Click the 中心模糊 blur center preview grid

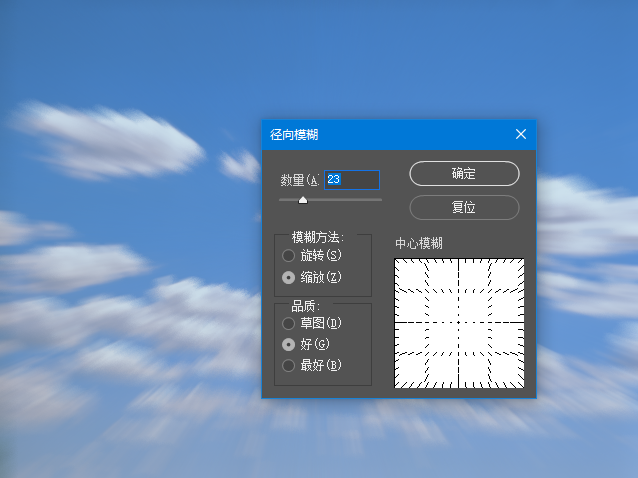[459, 323]
